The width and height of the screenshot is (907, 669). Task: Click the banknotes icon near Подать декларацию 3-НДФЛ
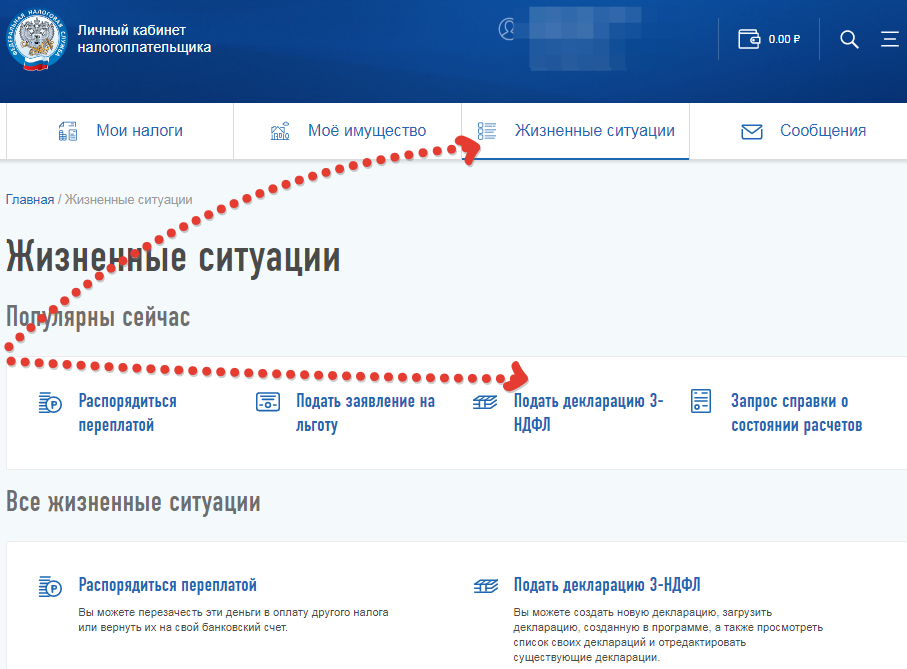pos(483,401)
